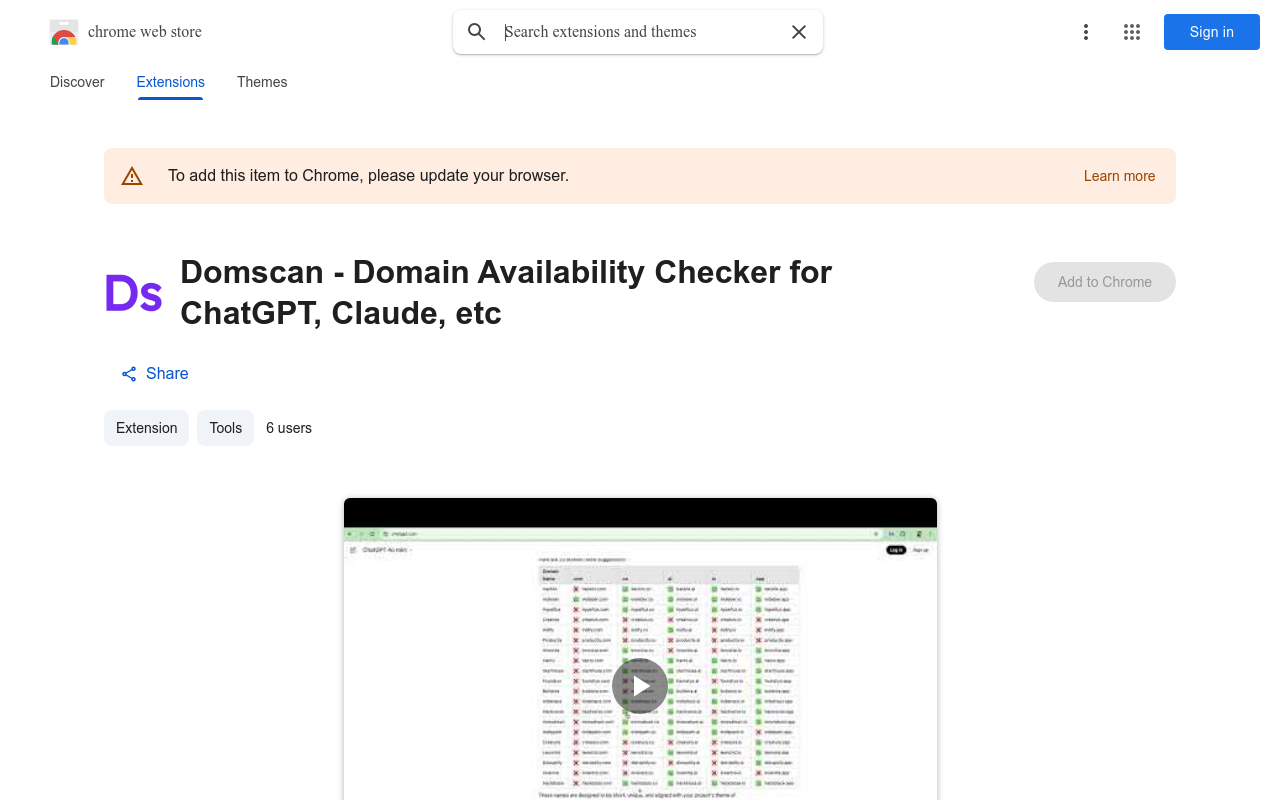Image resolution: width=1280 pixels, height=800 pixels.
Task: Click the Domscan extension title heading
Action: tap(506, 292)
